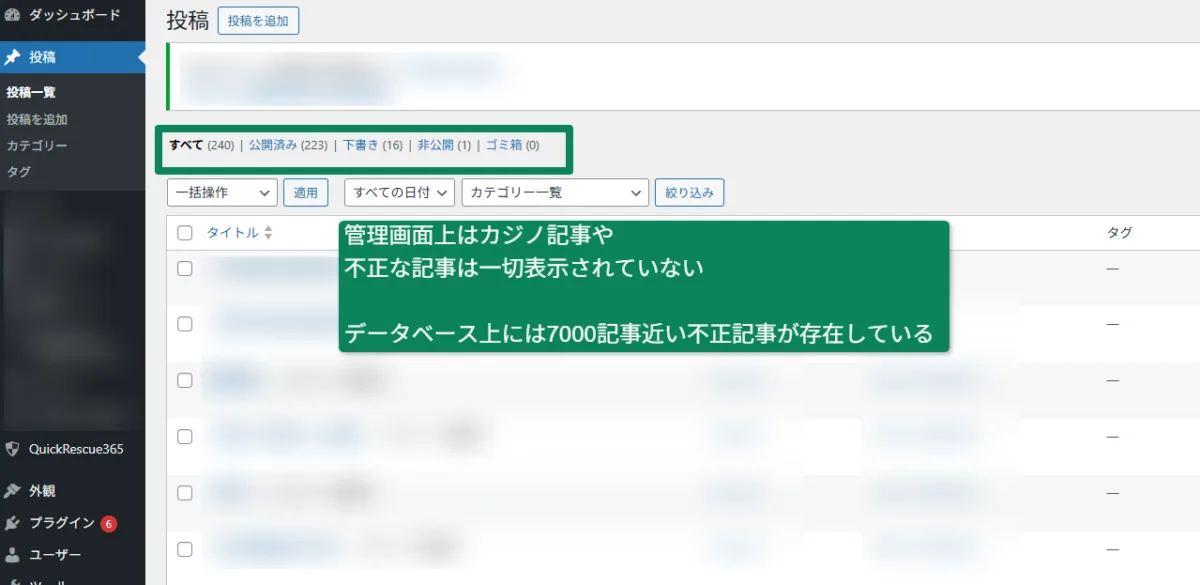
Task: Open the カテゴリー一覧 category dropdown
Action: coord(555,193)
